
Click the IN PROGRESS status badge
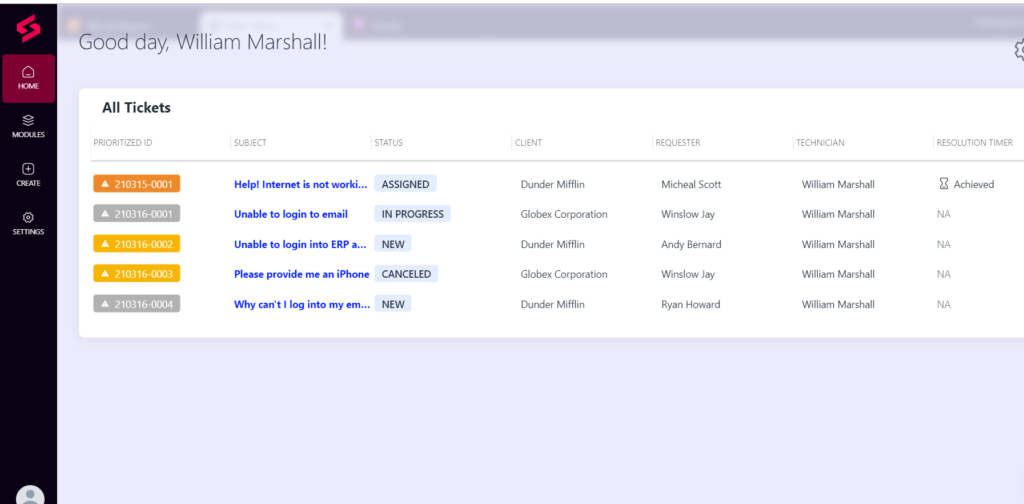[412, 214]
